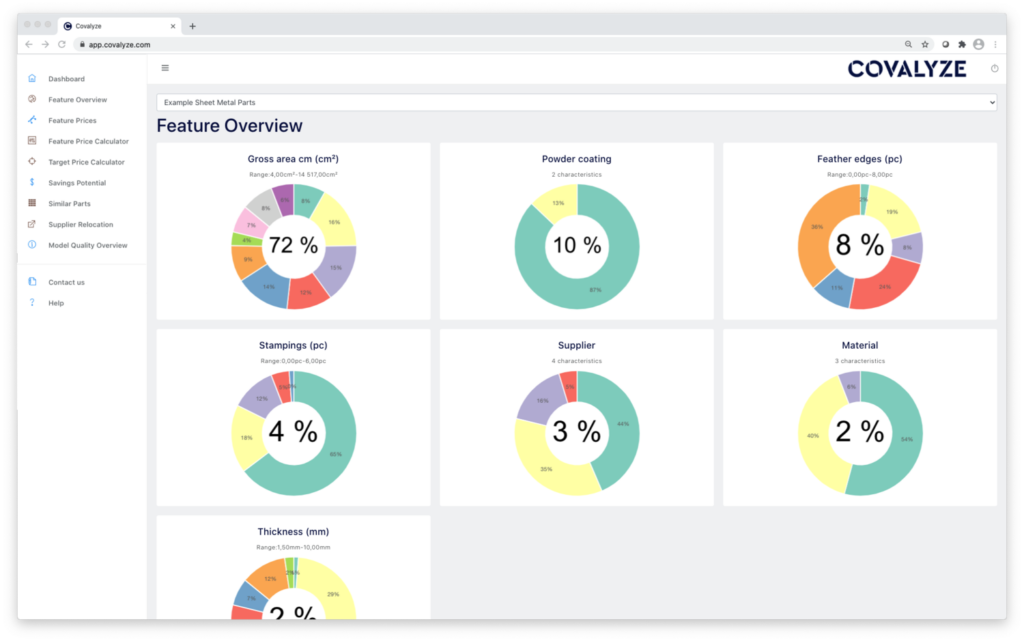The image size is (1024, 641).
Task: Open Feature Price Calculator via its icon
Action: pos(32,141)
